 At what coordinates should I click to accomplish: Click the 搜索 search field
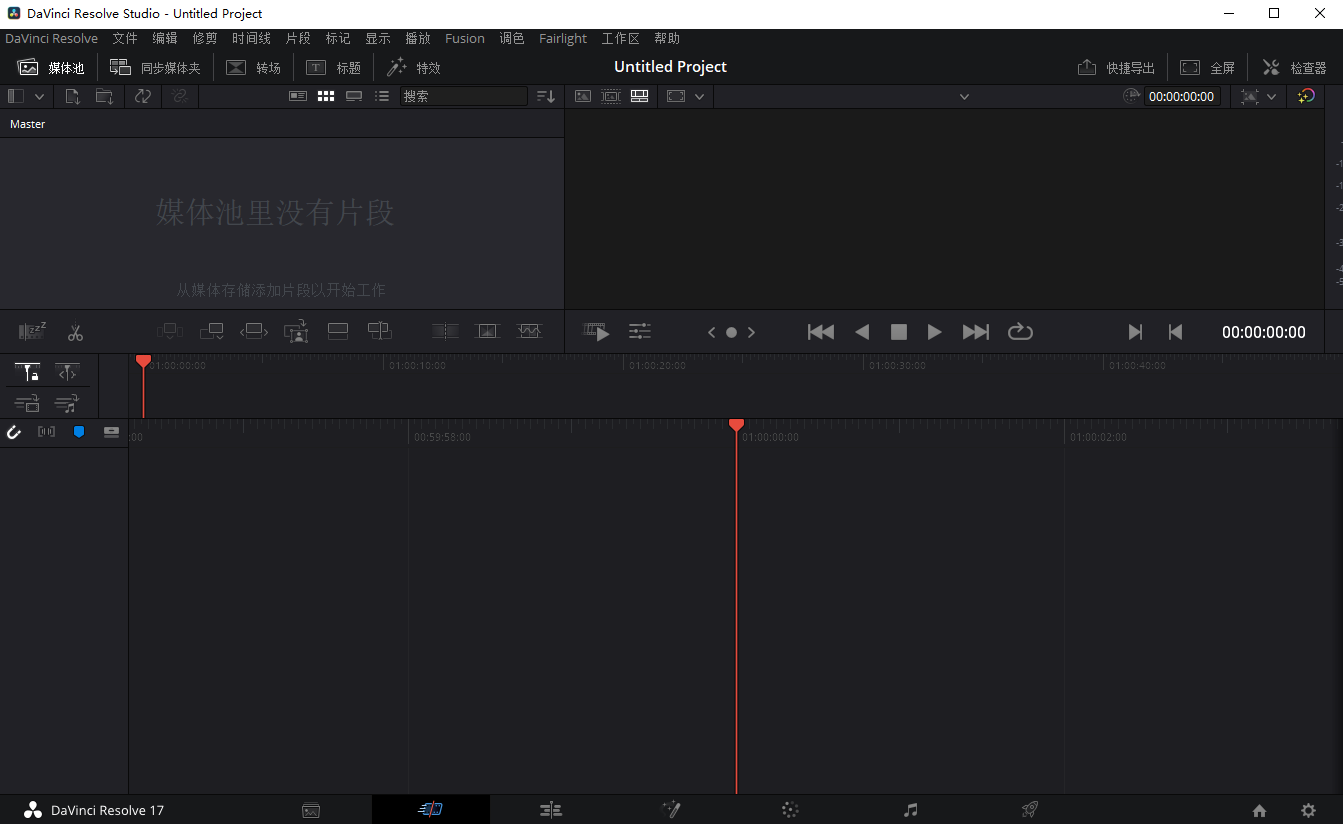tap(463, 96)
